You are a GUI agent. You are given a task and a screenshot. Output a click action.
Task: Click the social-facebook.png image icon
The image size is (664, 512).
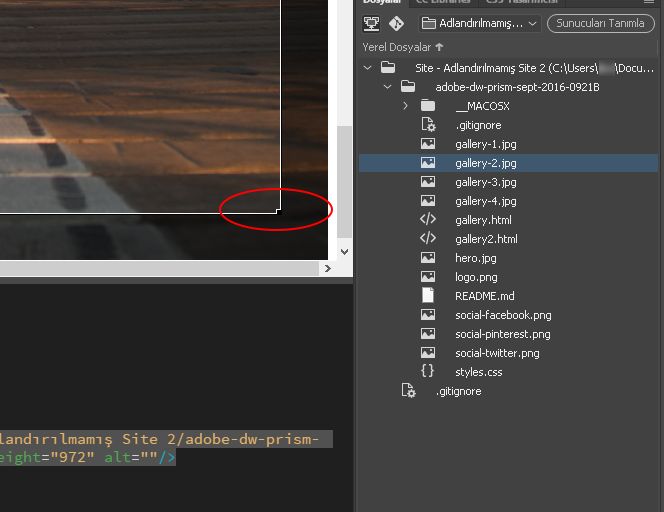click(428, 314)
